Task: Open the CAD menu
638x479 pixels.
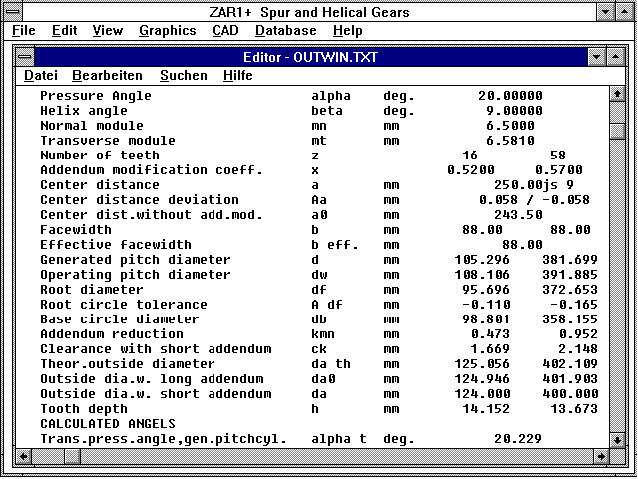Action: click(x=225, y=31)
